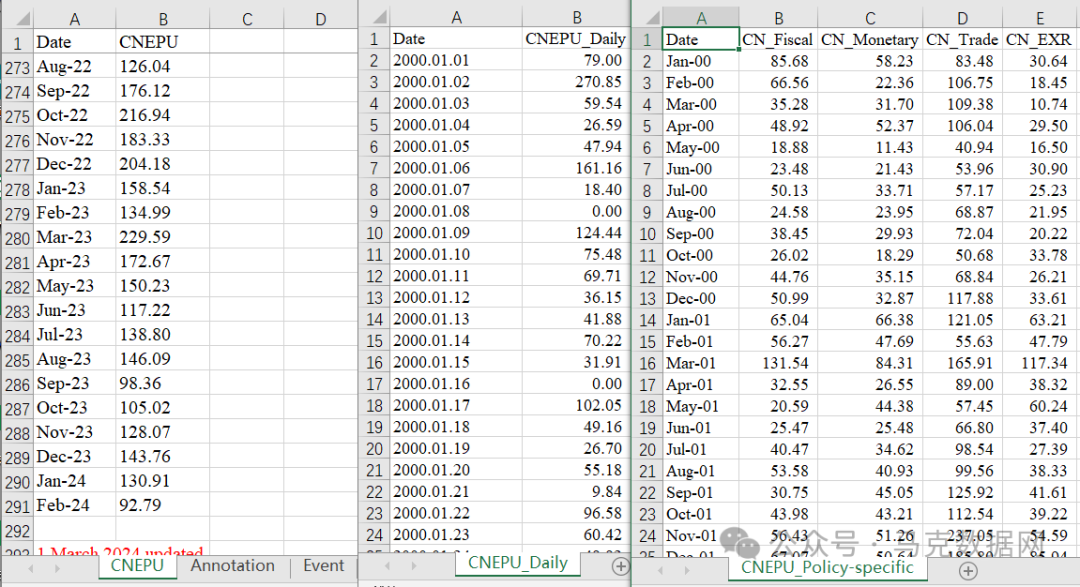Select column C header in the CNEPU sheet

point(247,19)
